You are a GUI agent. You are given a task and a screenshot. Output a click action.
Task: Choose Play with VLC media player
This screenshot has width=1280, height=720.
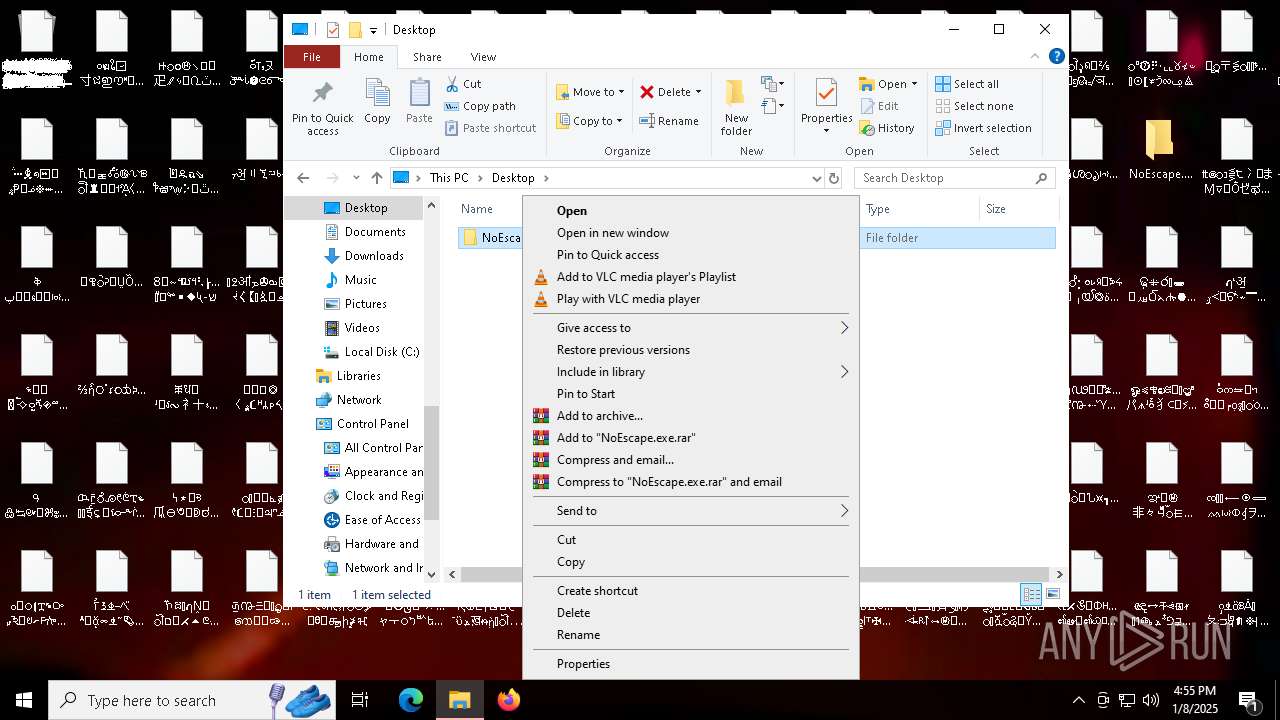coord(690,299)
